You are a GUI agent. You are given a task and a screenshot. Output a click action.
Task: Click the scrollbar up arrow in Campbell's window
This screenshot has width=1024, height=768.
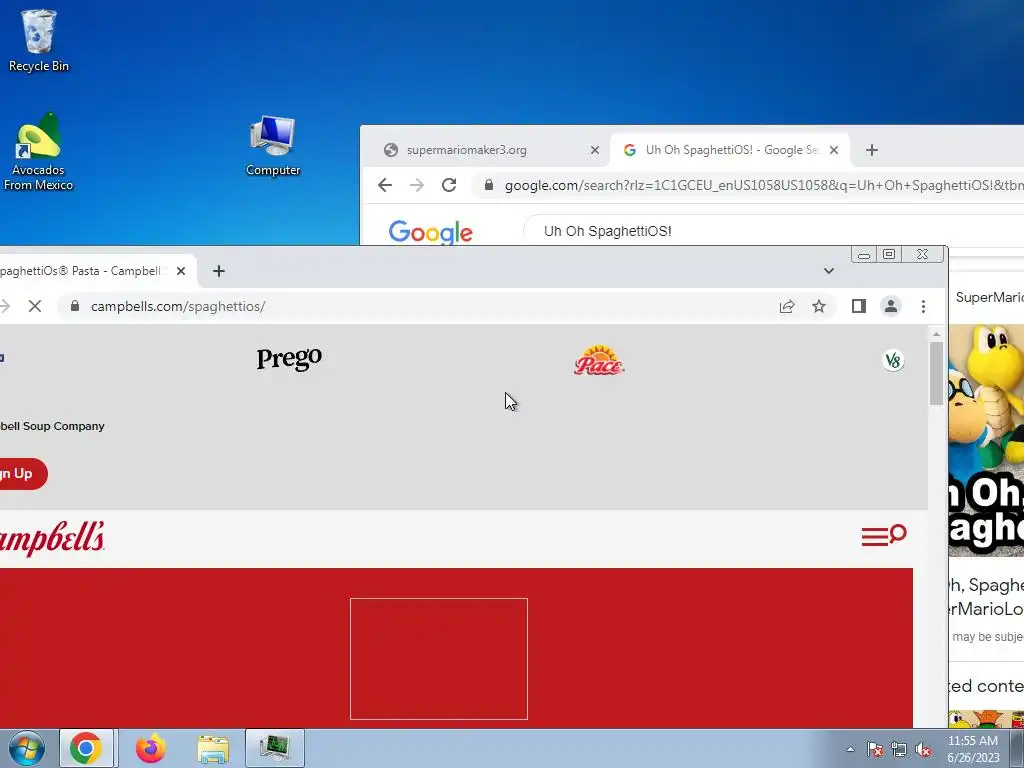(x=936, y=334)
